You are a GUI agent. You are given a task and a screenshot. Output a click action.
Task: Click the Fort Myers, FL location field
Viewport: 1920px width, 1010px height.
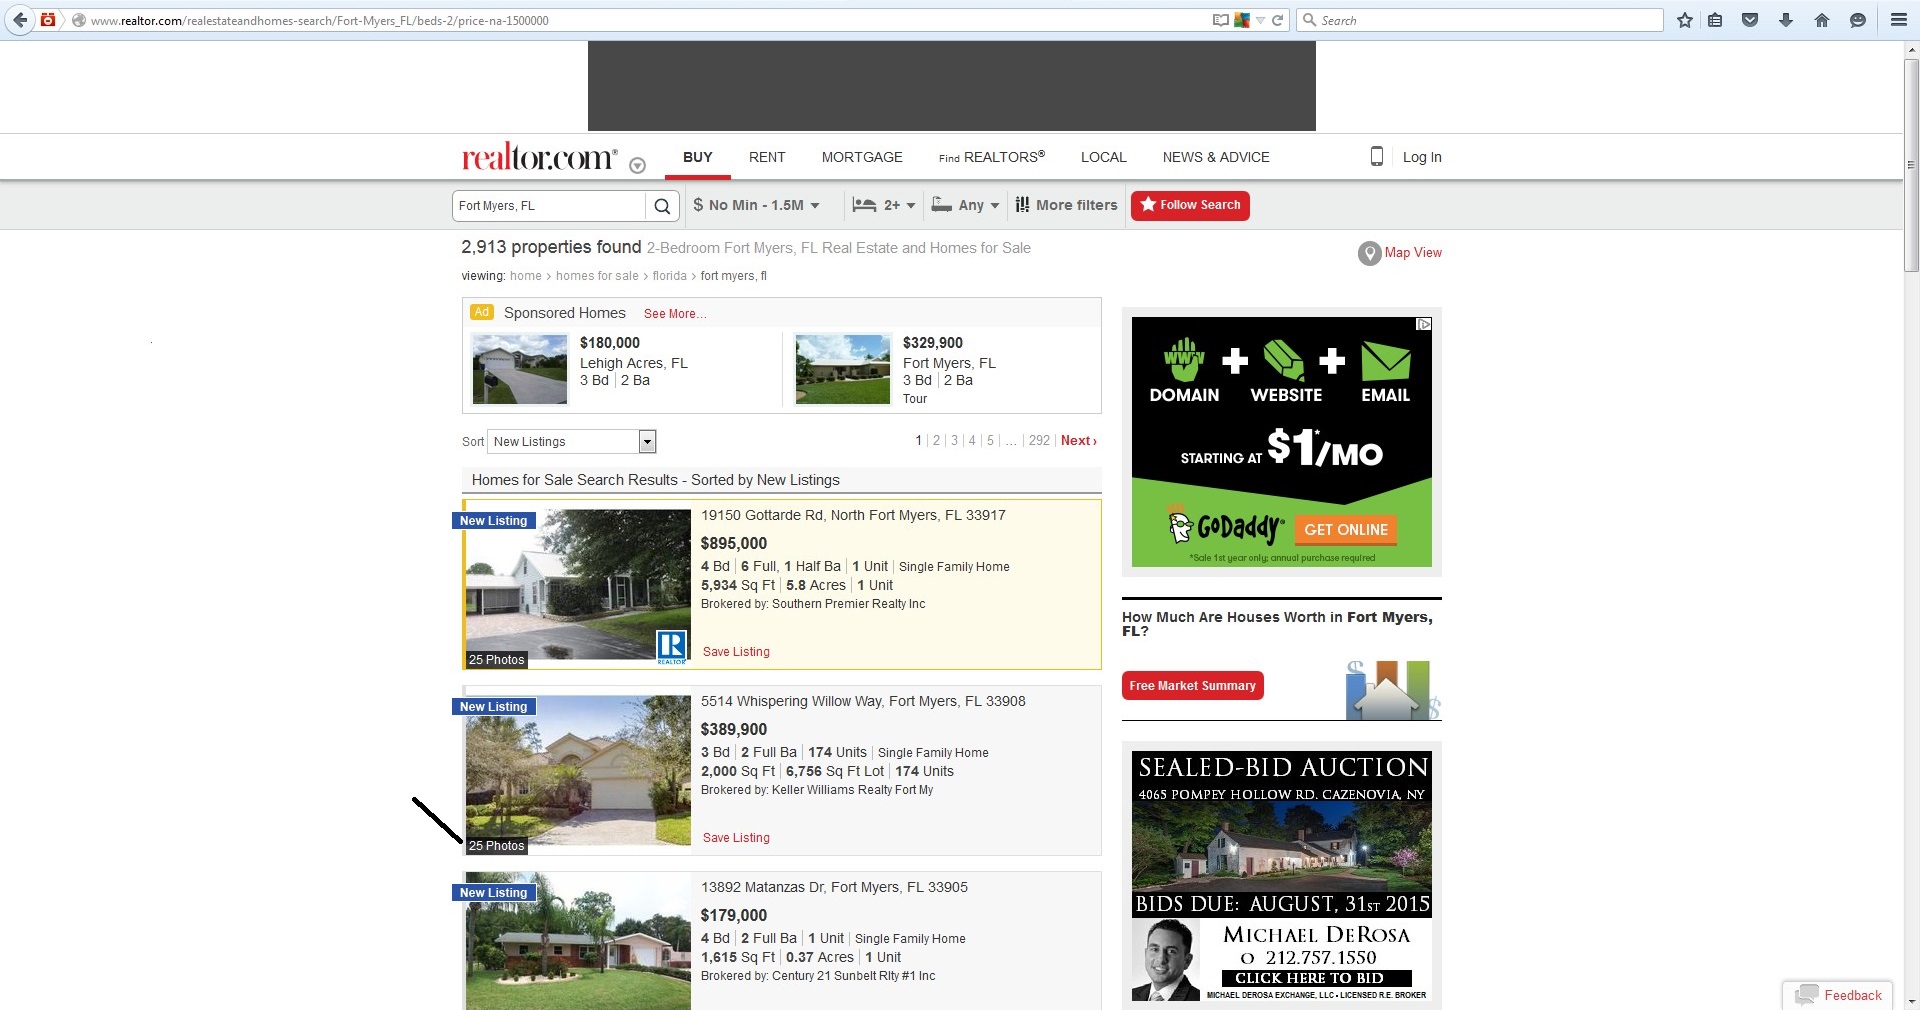tap(549, 206)
